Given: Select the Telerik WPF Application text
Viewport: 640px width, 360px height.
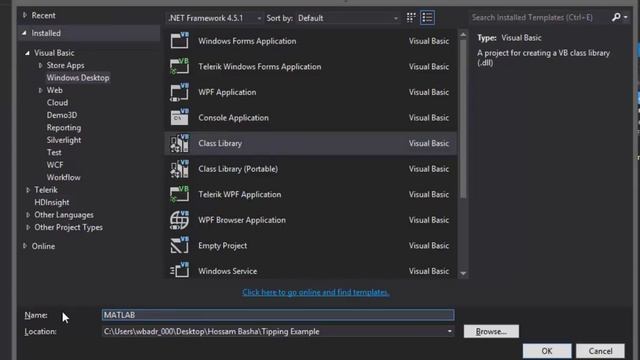Looking at the screenshot, I should click(240, 194).
